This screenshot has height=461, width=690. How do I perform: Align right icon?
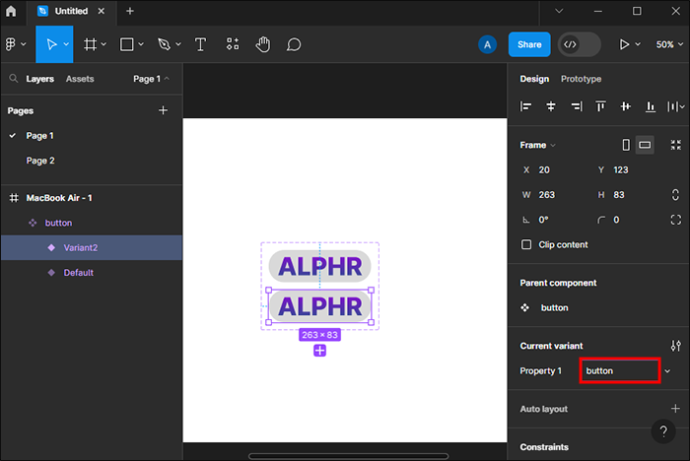coord(576,106)
